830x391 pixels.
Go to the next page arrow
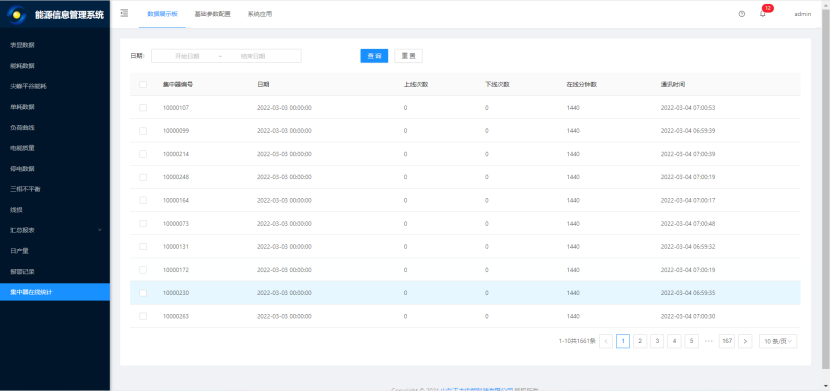pyautogui.click(x=745, y=341)
